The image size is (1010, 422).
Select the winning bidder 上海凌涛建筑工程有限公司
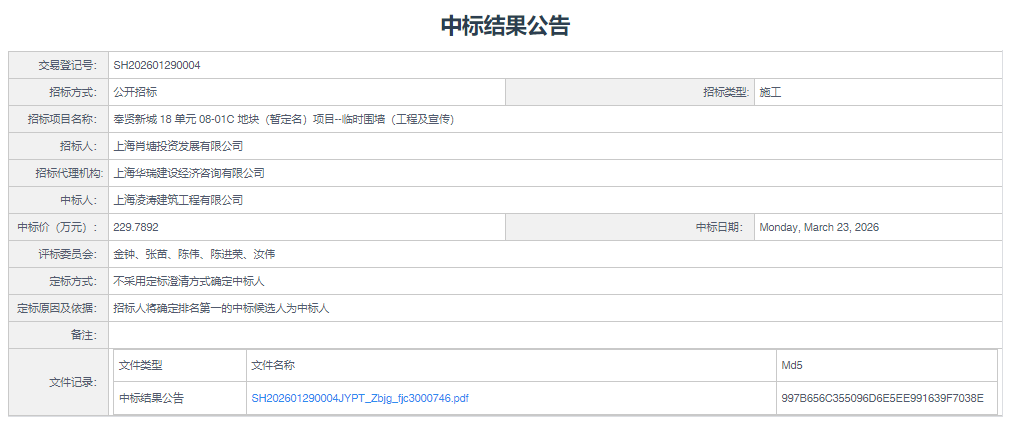[x=178, y=200]
